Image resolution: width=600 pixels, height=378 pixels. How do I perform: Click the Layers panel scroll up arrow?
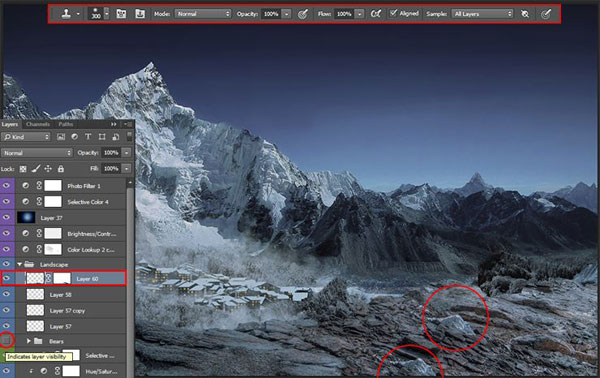pos(130,183)
